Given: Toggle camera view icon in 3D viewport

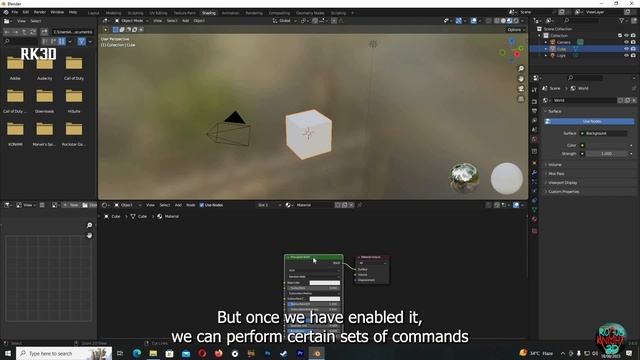Looking at the screenshot, I should [521, 89].
